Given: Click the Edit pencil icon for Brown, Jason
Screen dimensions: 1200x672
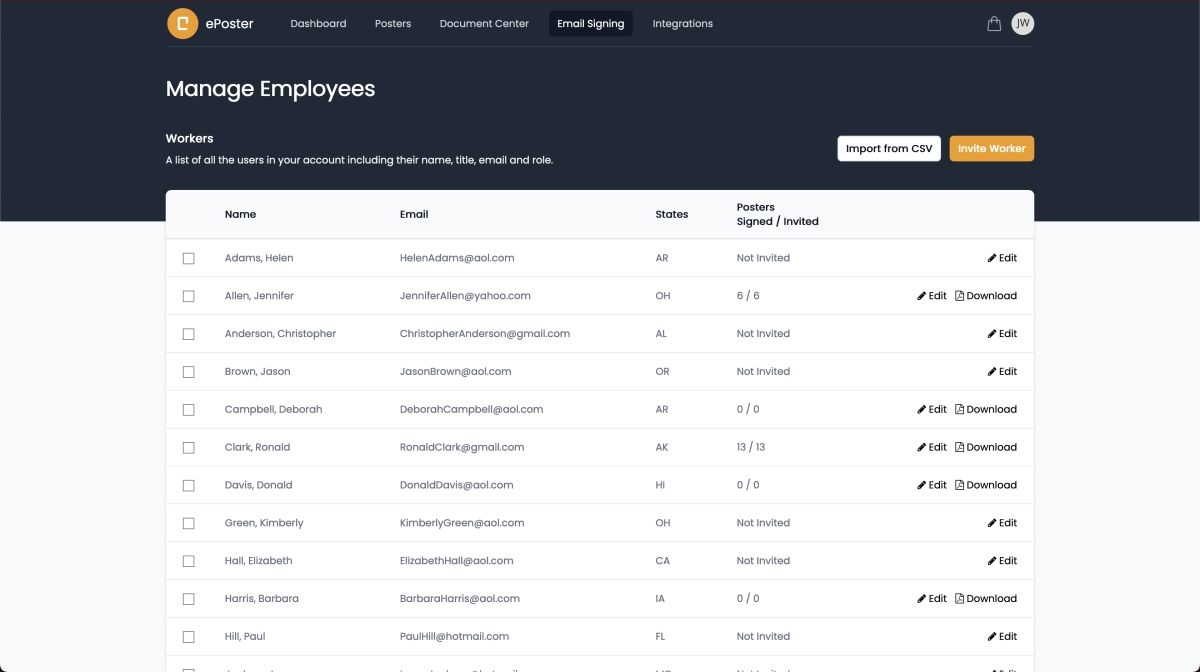Looking at the screenshot, I should [990, 371].
